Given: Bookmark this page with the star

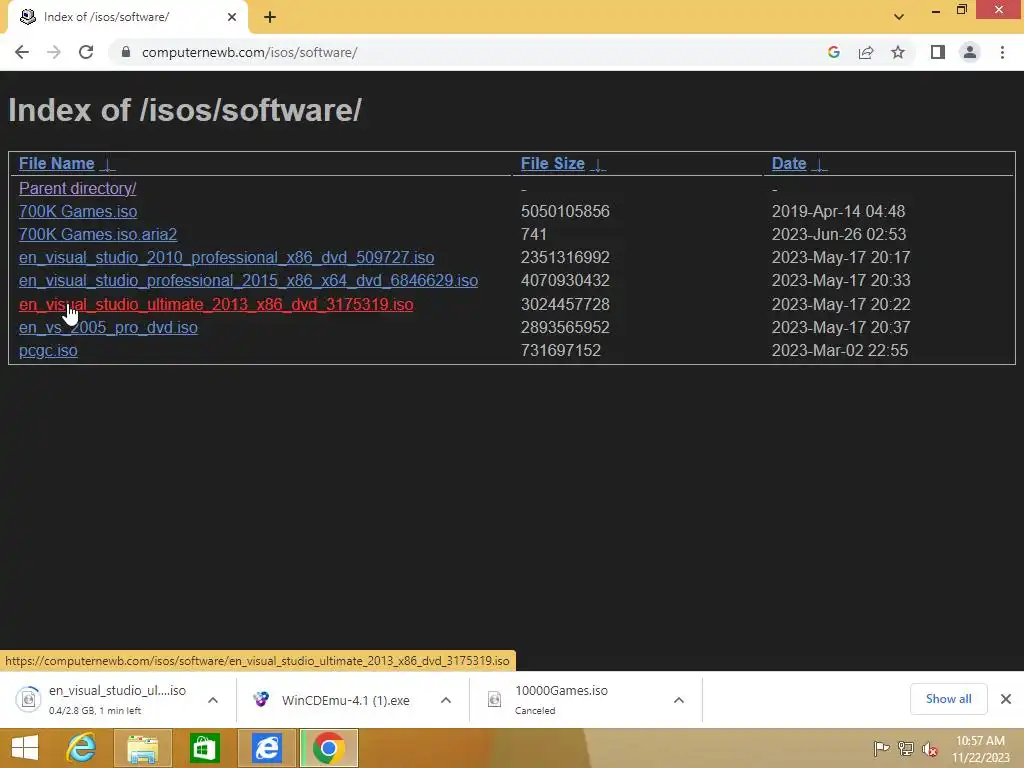Looking at the screenshot, I should [x=898, y=52].
